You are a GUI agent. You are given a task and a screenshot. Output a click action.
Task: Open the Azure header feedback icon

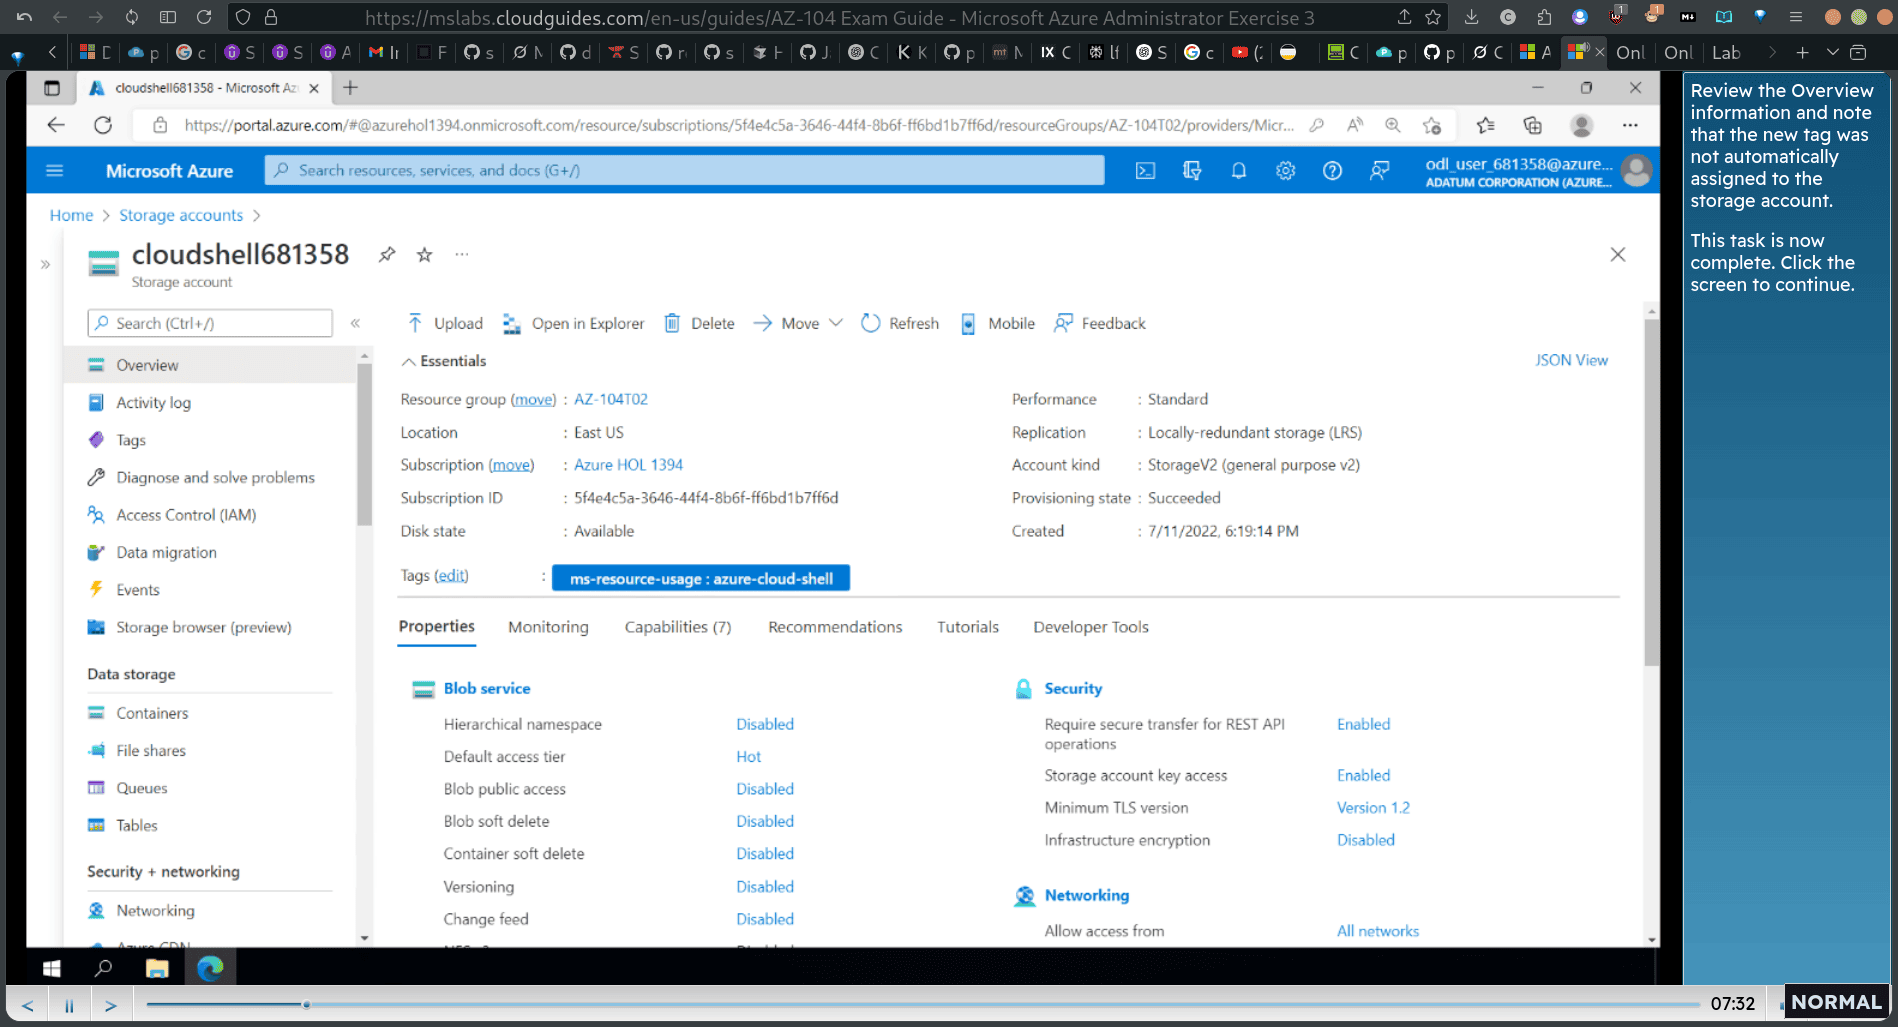(x=1379, y=171)
